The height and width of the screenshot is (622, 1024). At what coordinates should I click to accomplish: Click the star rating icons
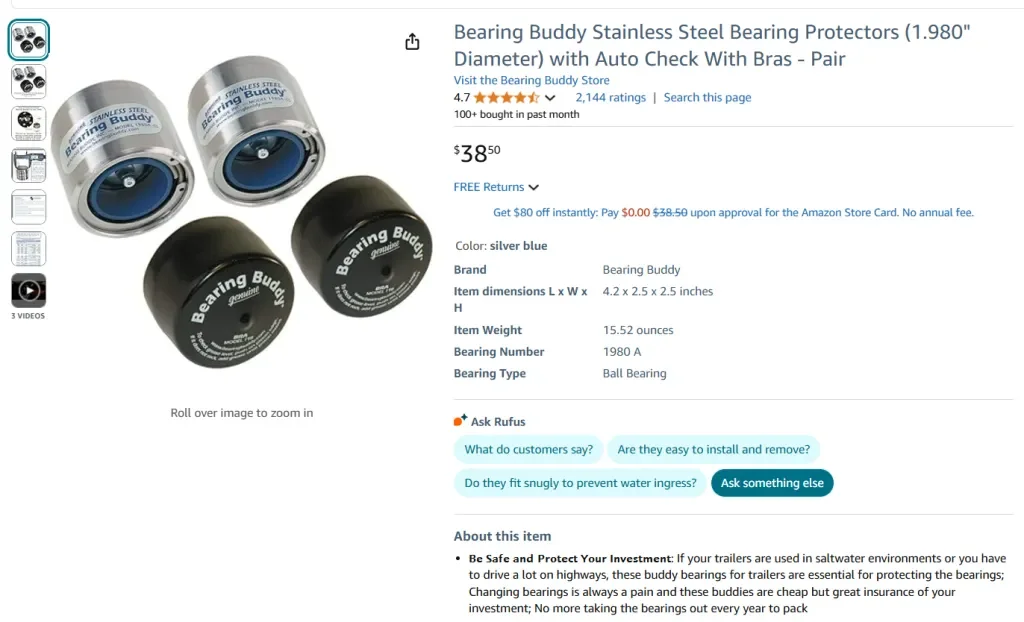[506, 98]
